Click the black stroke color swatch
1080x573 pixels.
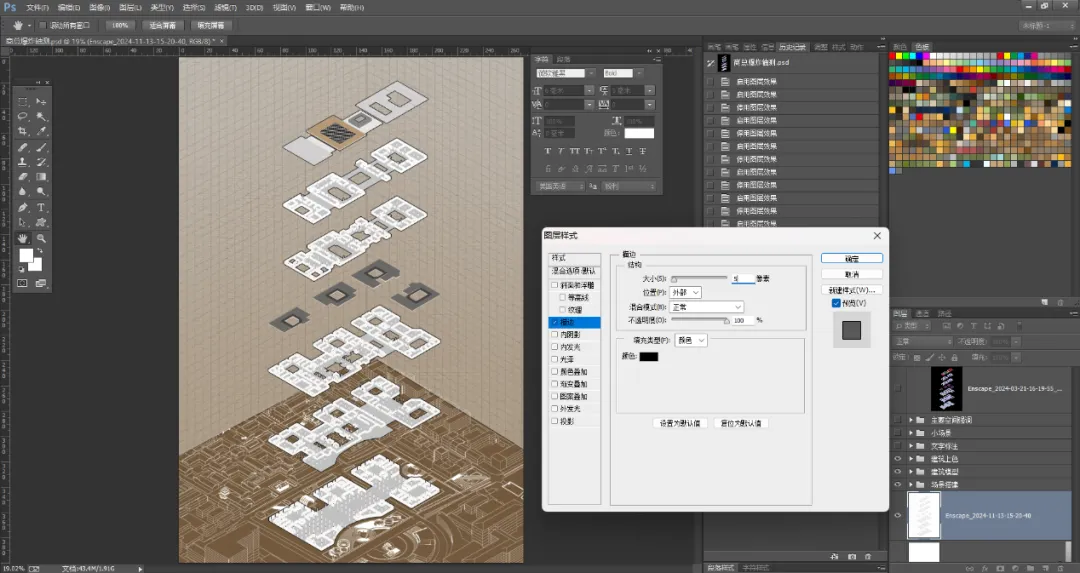[x=648, y=357]
